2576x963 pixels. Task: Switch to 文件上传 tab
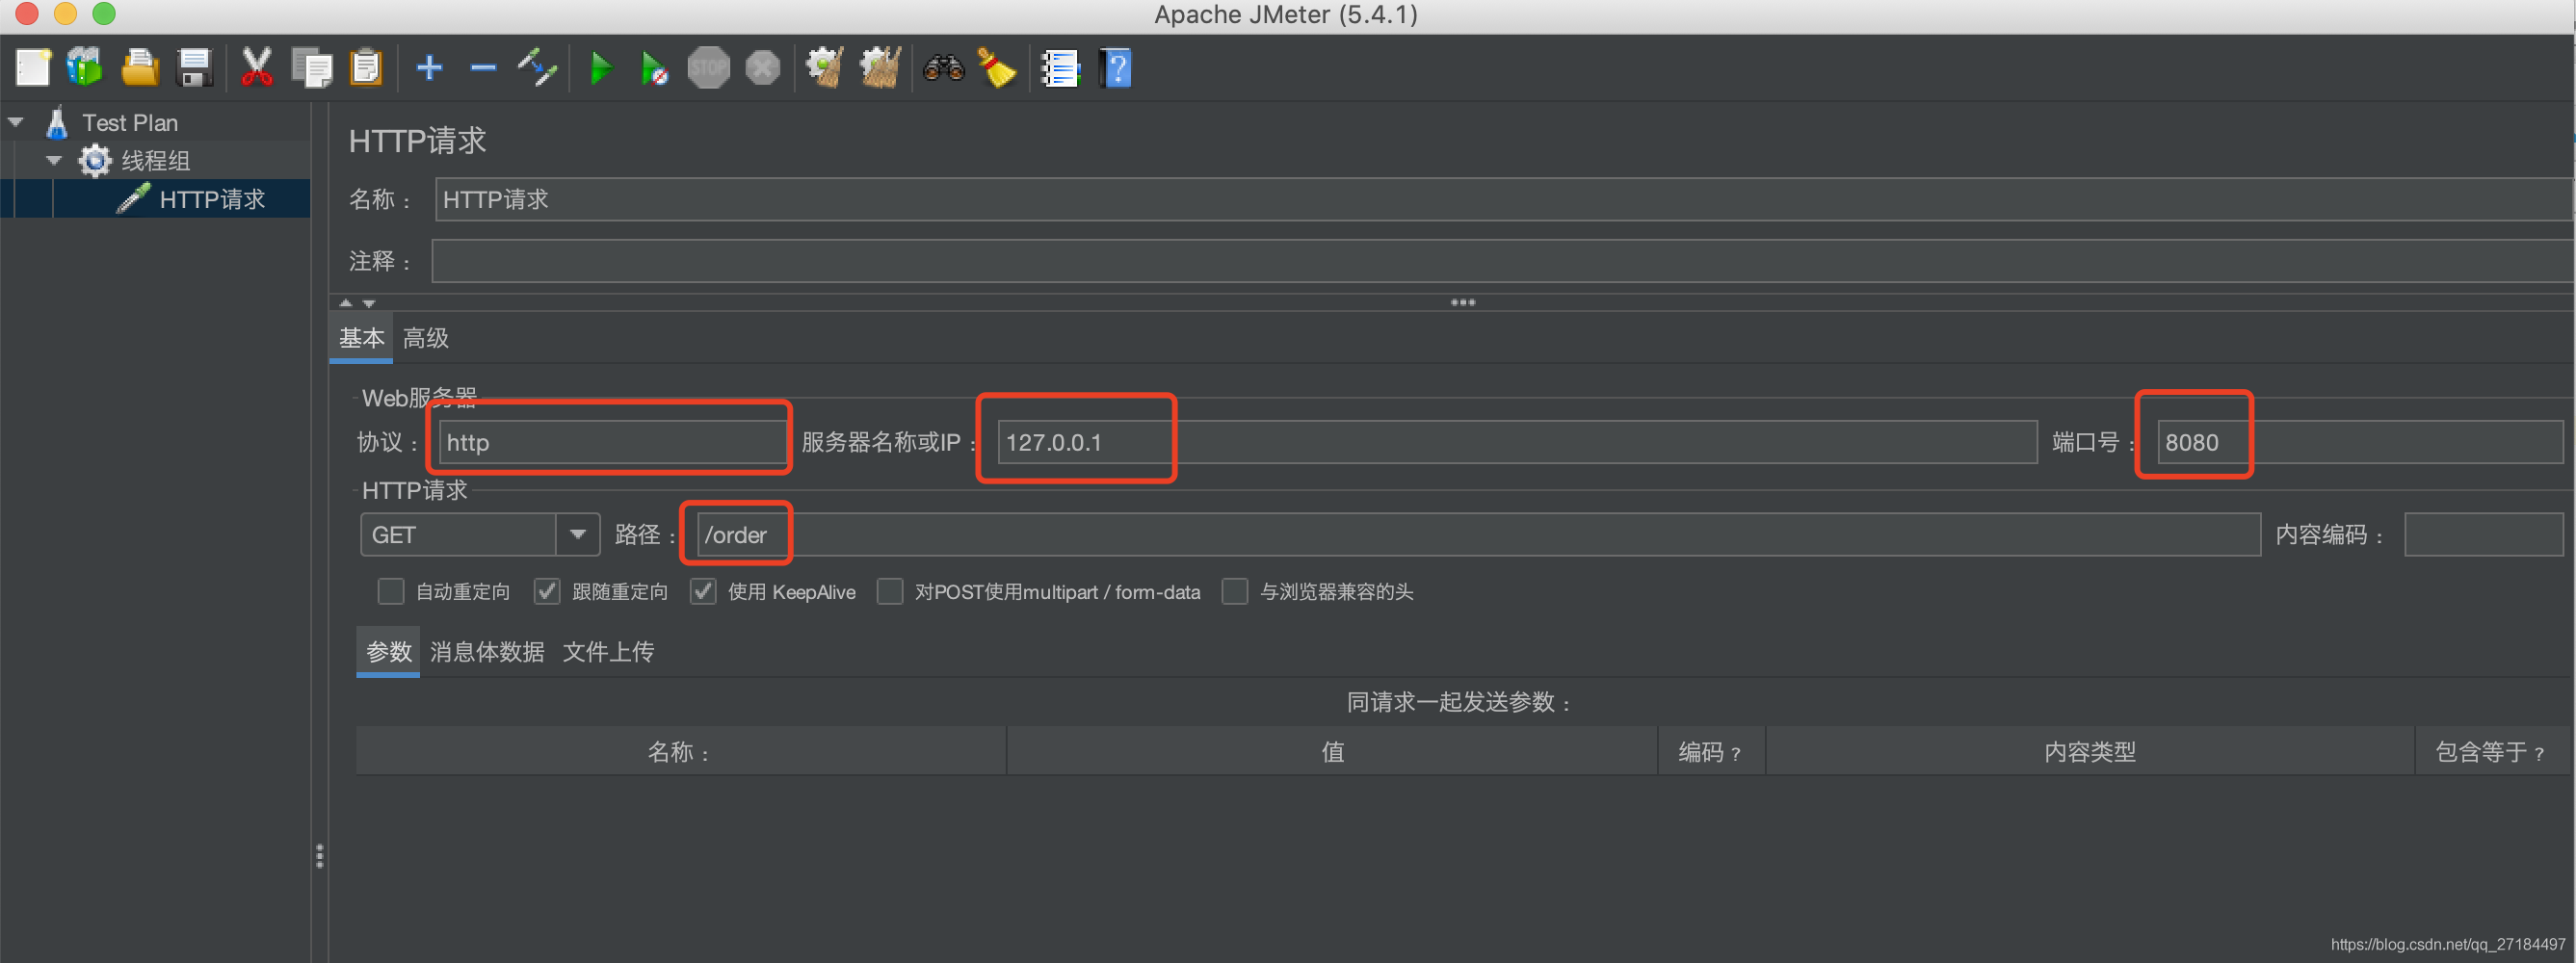tap(608, 652)
